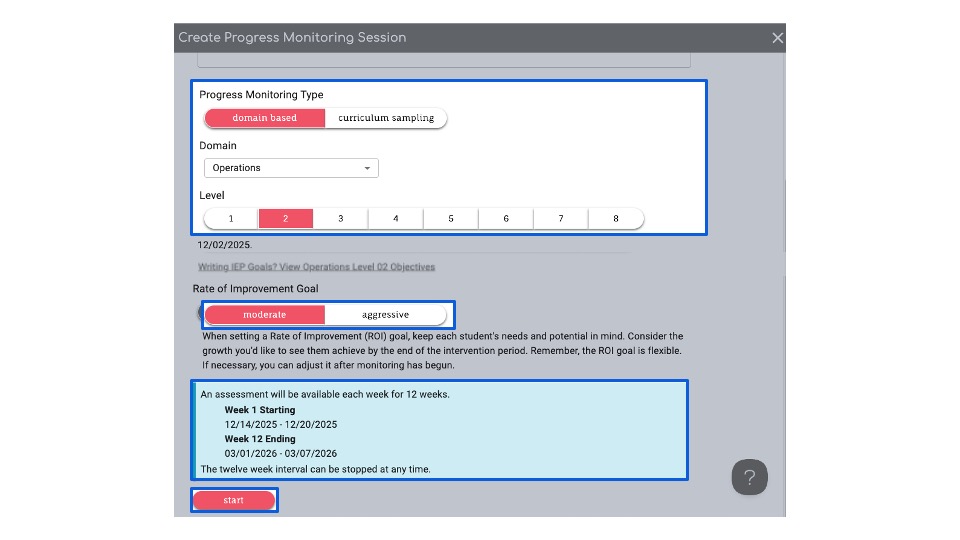Select Level 2
The height and width of the screenshot is (540, 960).
(x=285, y=219)
